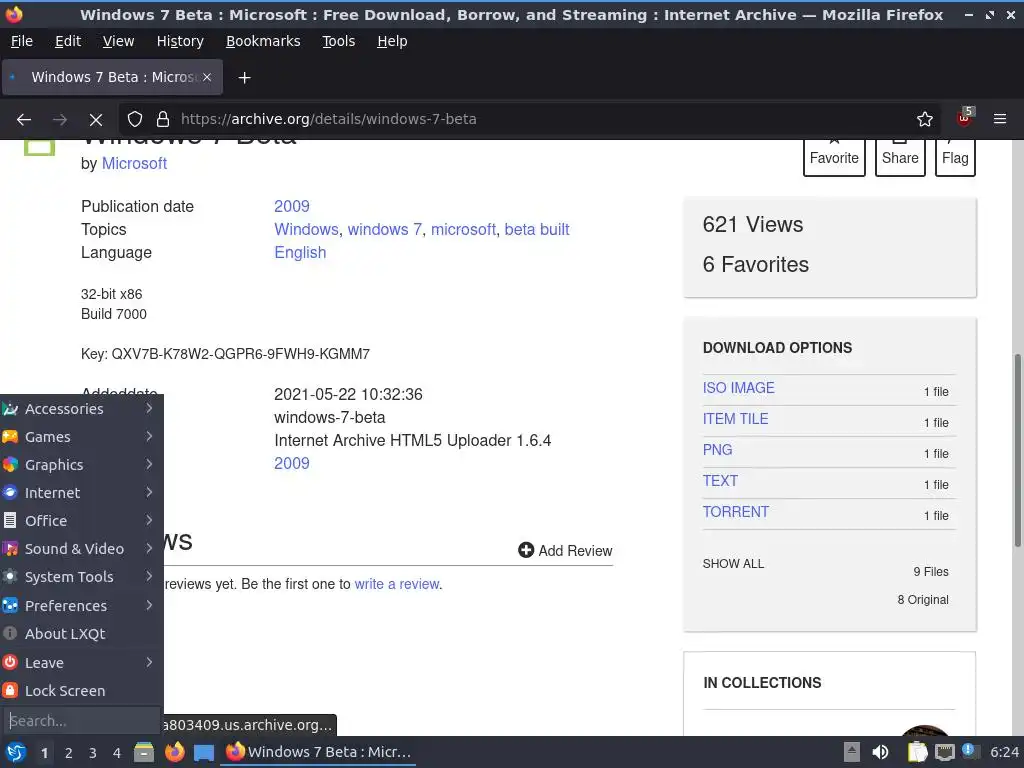
Task: Click the page vertical scrollbar thumb
Action: (1017, 451)
